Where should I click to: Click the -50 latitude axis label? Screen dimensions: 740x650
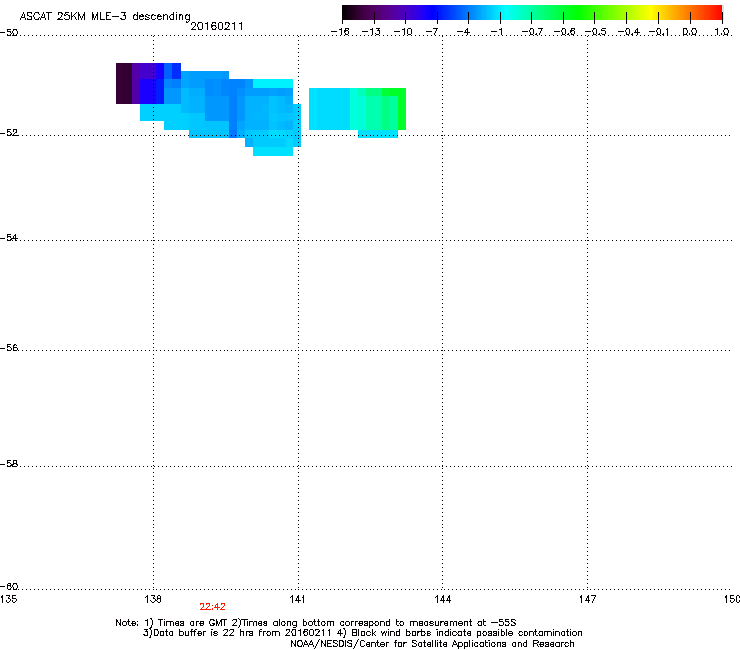(9, 33)
